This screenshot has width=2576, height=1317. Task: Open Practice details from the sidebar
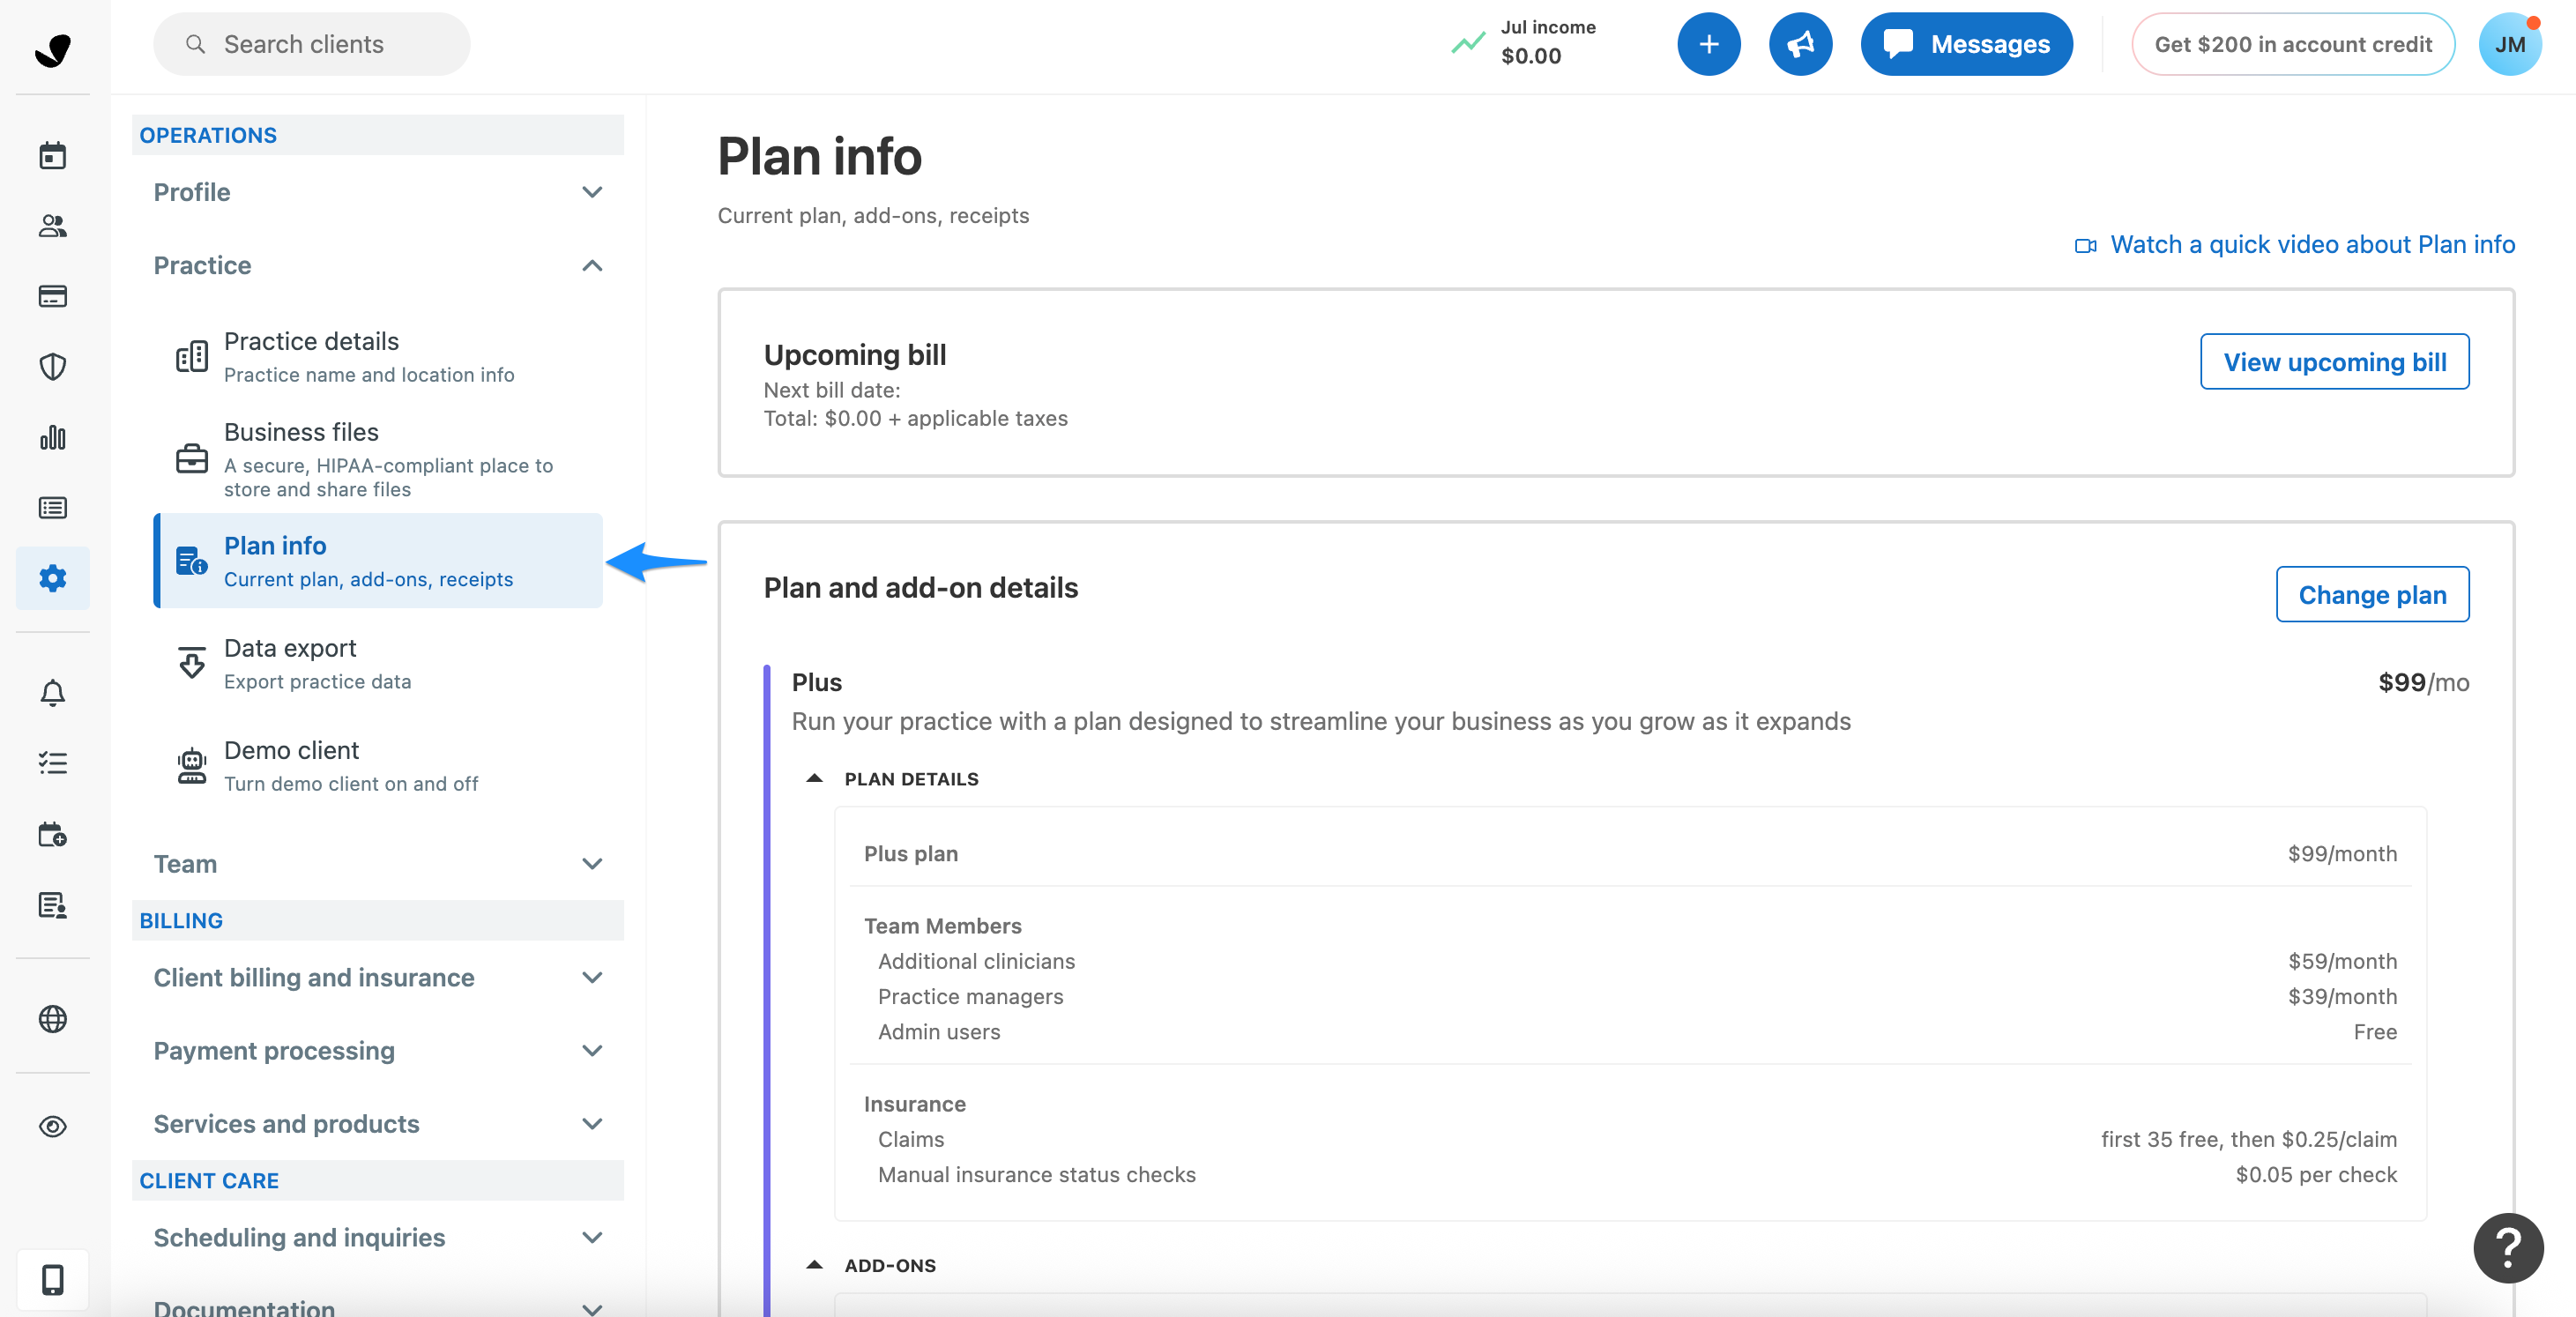click(x=311, y=355)
